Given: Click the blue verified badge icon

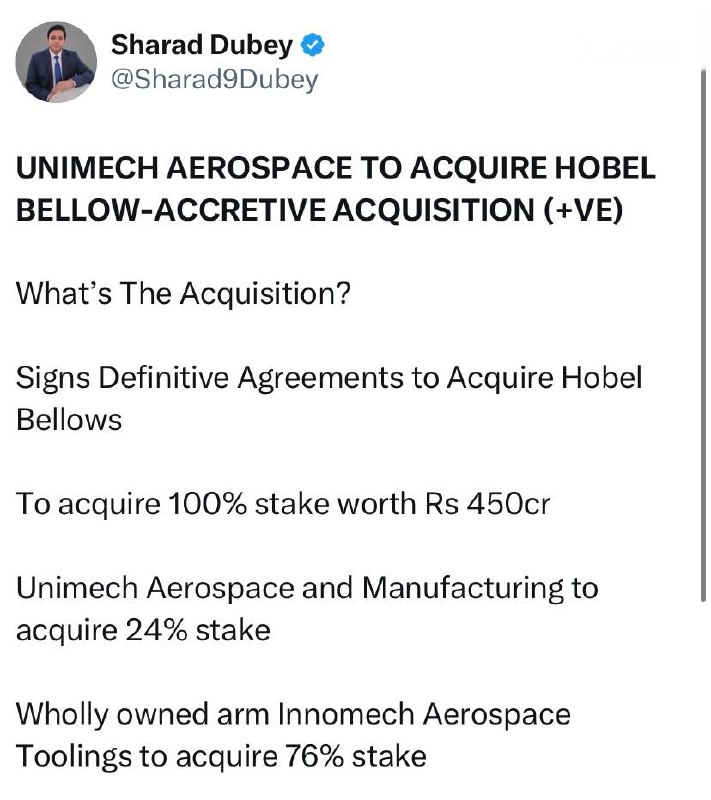Looking at the screenshot, I should (313, 45).
